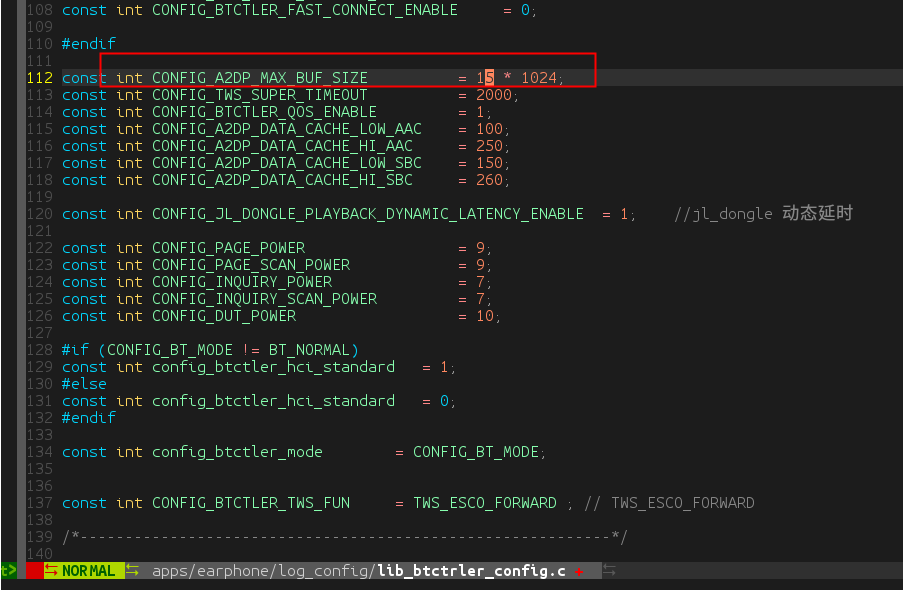Click the value 260 of CACHE_HI_SBC
The height and width of the screenshot is (590, 903).
(x=490, y=180)
